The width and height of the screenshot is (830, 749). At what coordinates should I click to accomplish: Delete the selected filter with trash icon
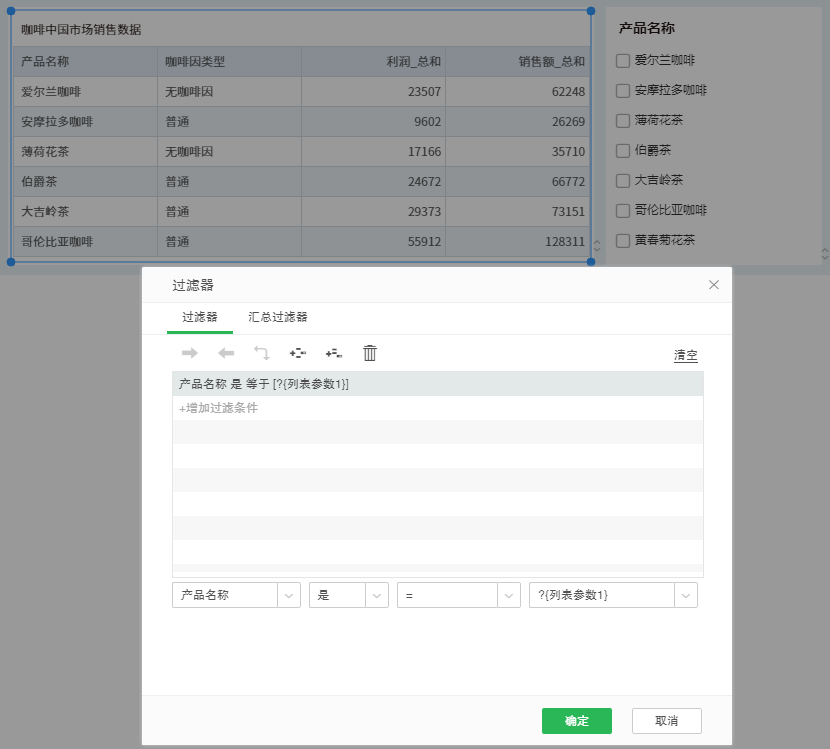[370, 353]
